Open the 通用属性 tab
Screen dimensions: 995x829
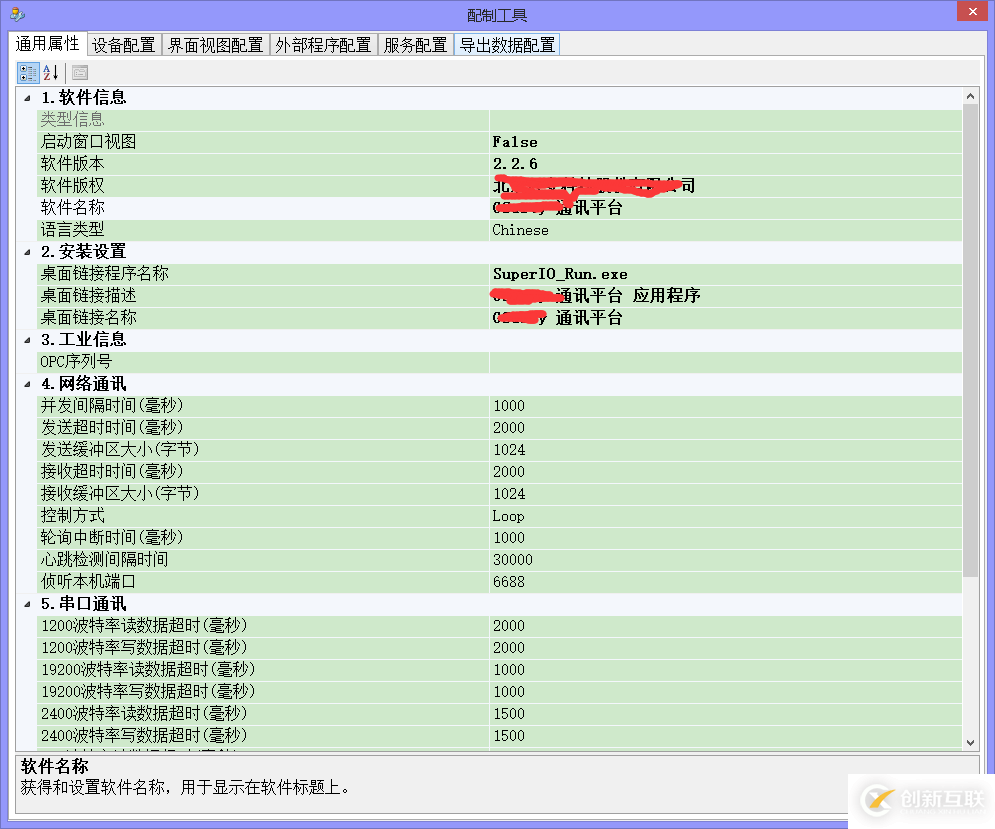pos(48,43)
